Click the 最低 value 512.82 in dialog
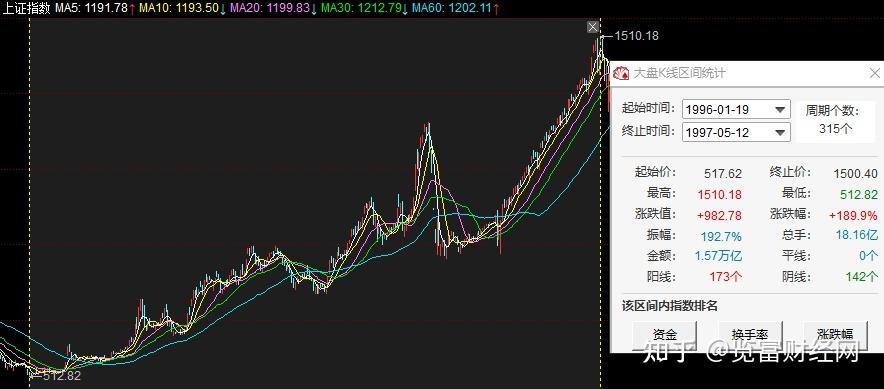 pos(859,194)
